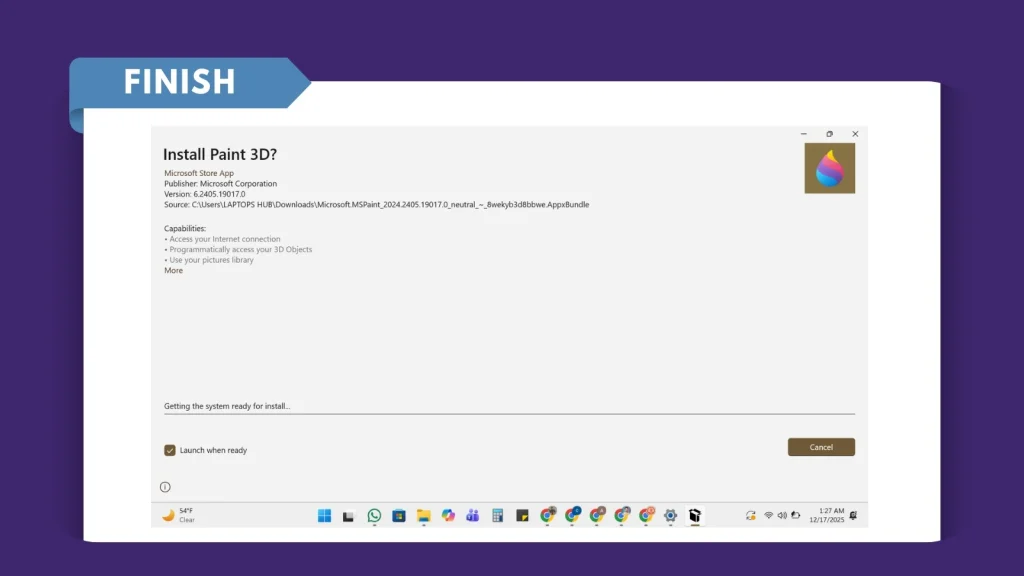
Task: Open Settings gear in the taskbar
Action: (670, 516)
